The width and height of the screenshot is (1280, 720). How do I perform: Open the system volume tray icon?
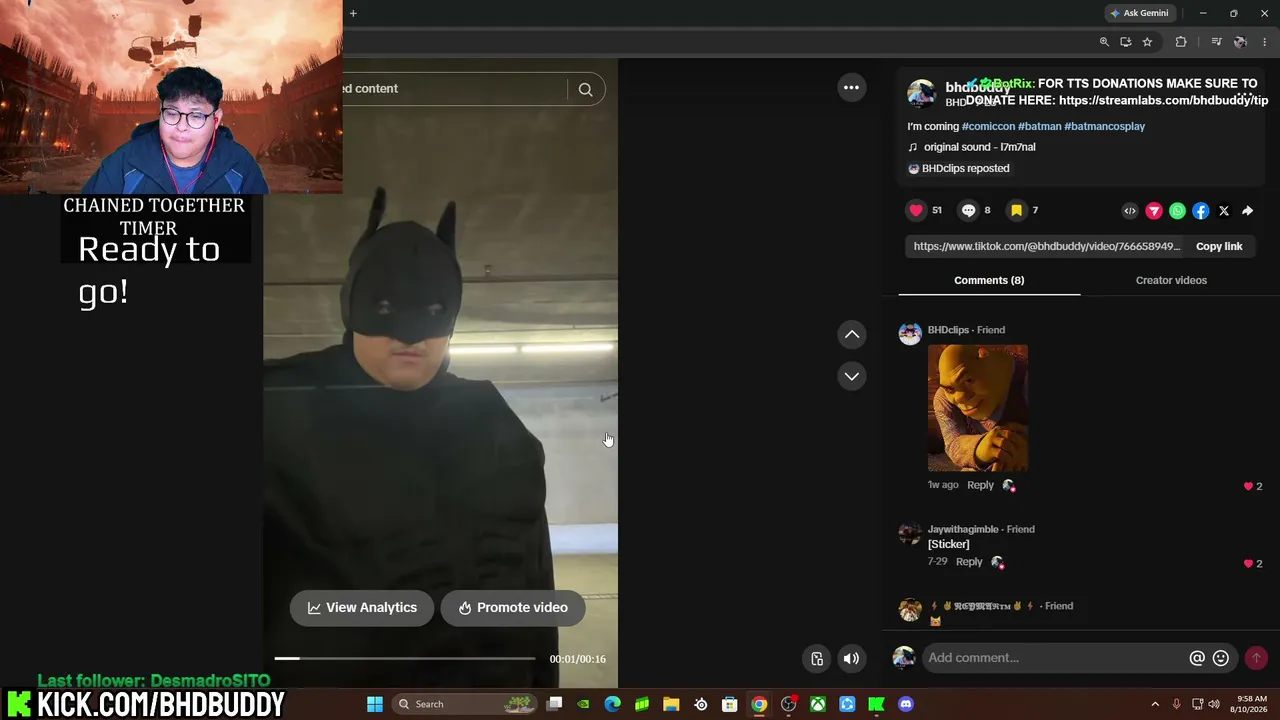pos(1214,704)
